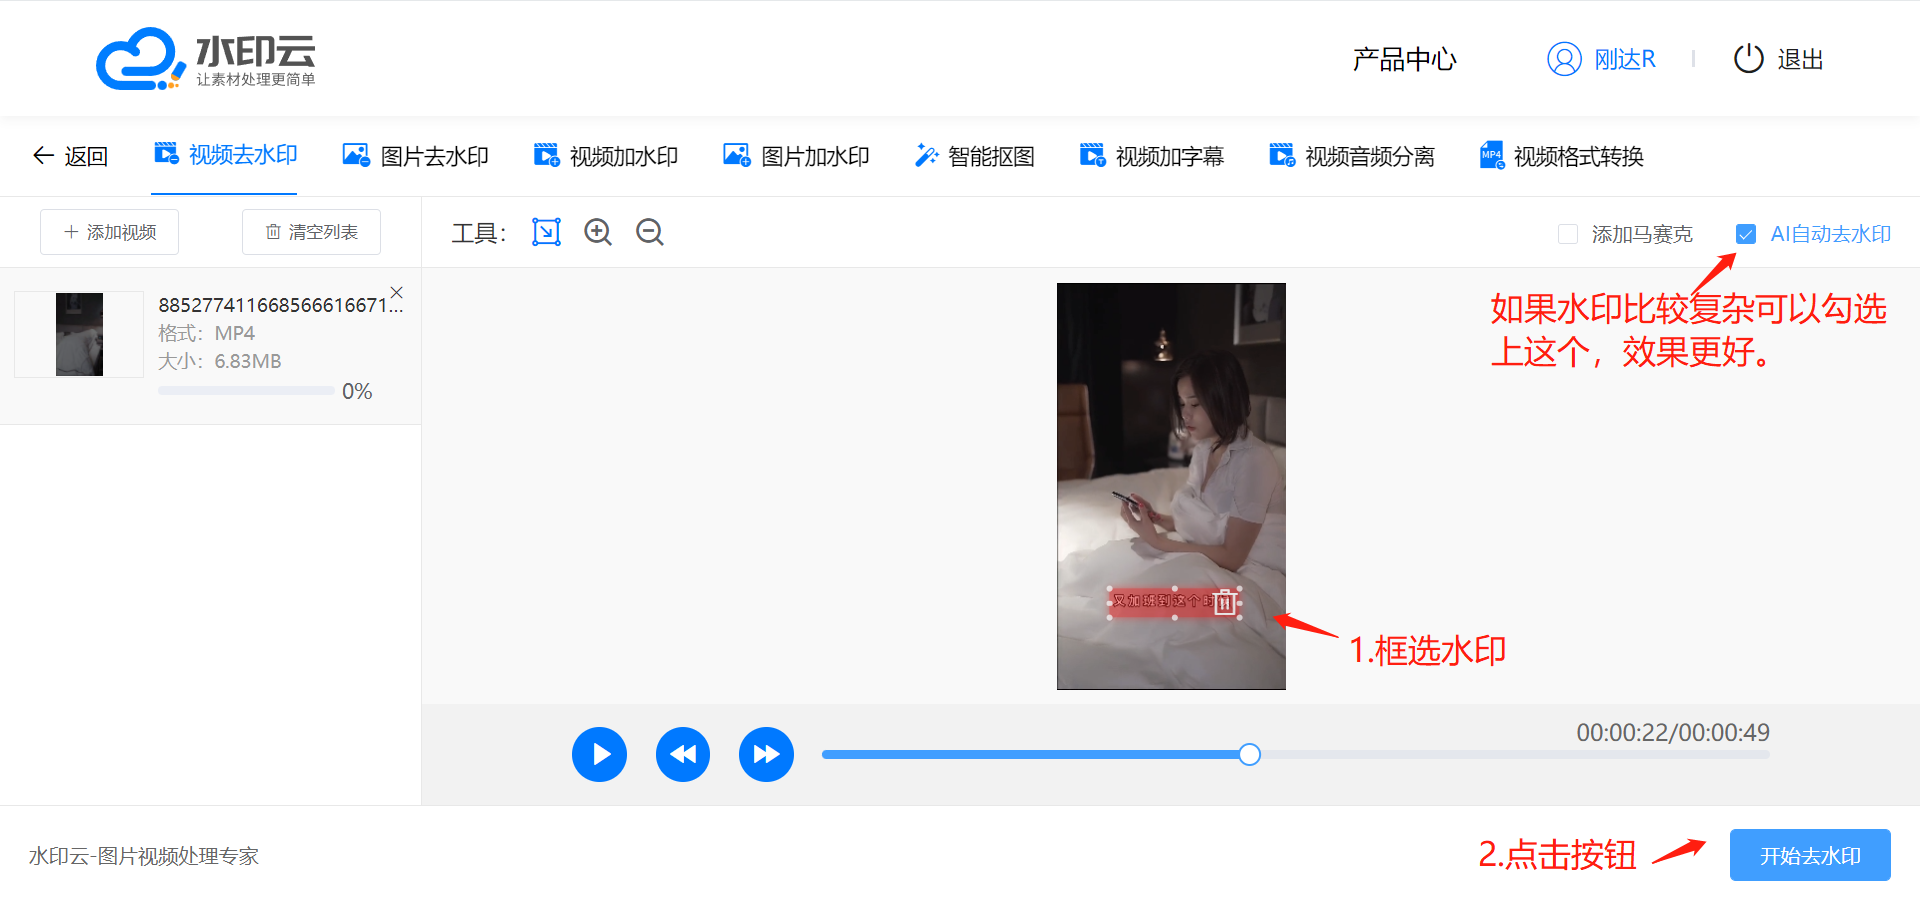
Task: Click 退出 to log out
Action: click(x=1800, y=59)
